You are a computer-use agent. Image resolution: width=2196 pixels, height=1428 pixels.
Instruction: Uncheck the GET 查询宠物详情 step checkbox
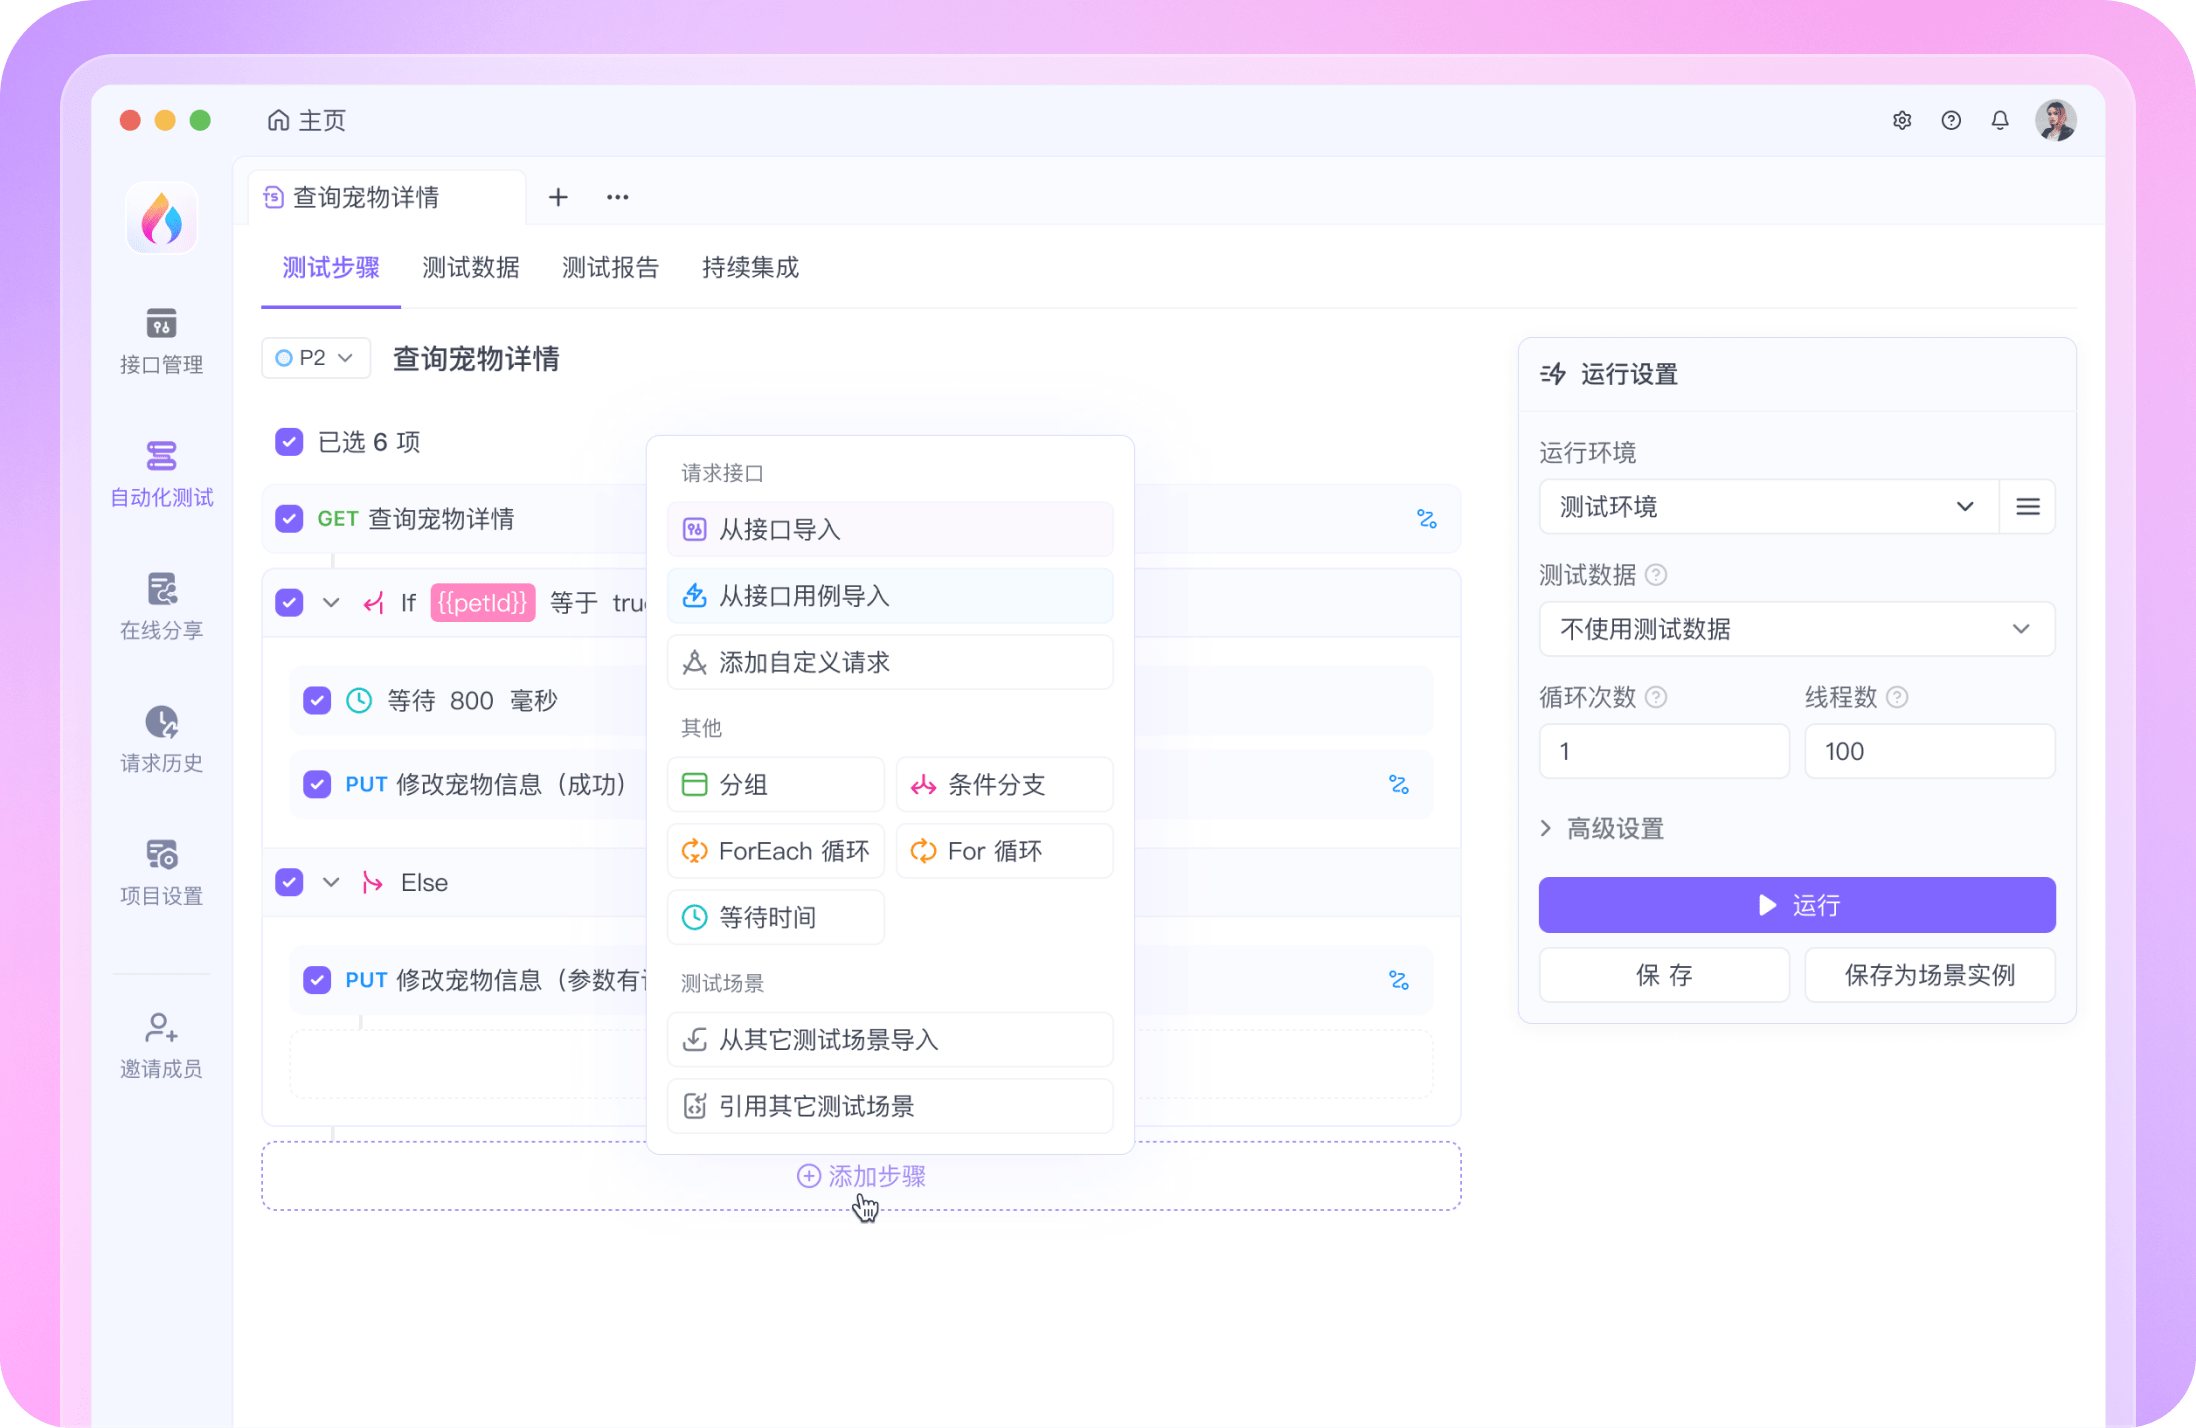pos(289,519)
